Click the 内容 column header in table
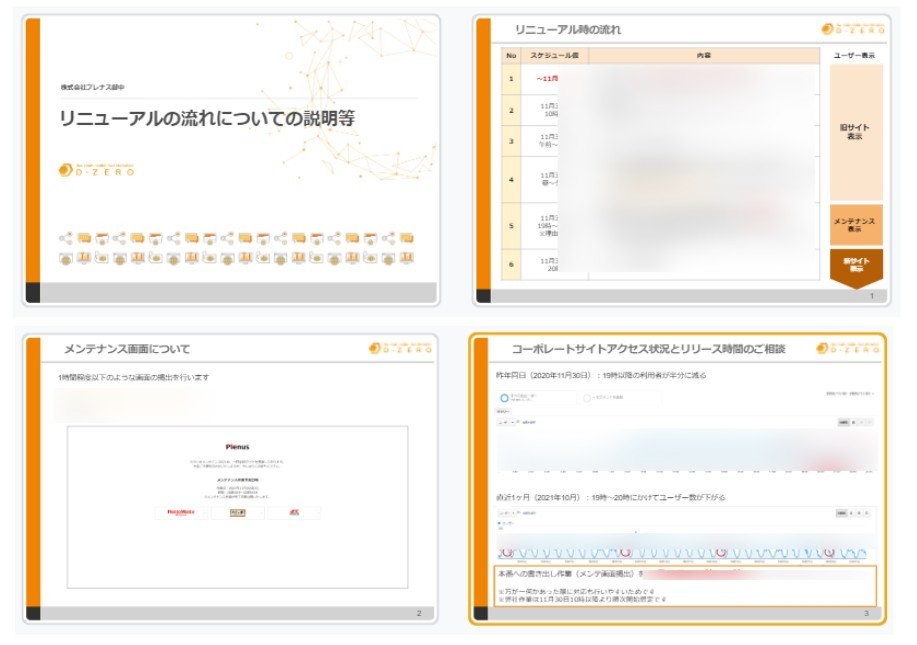Screen dimensions: 917x645 [703, 55]
